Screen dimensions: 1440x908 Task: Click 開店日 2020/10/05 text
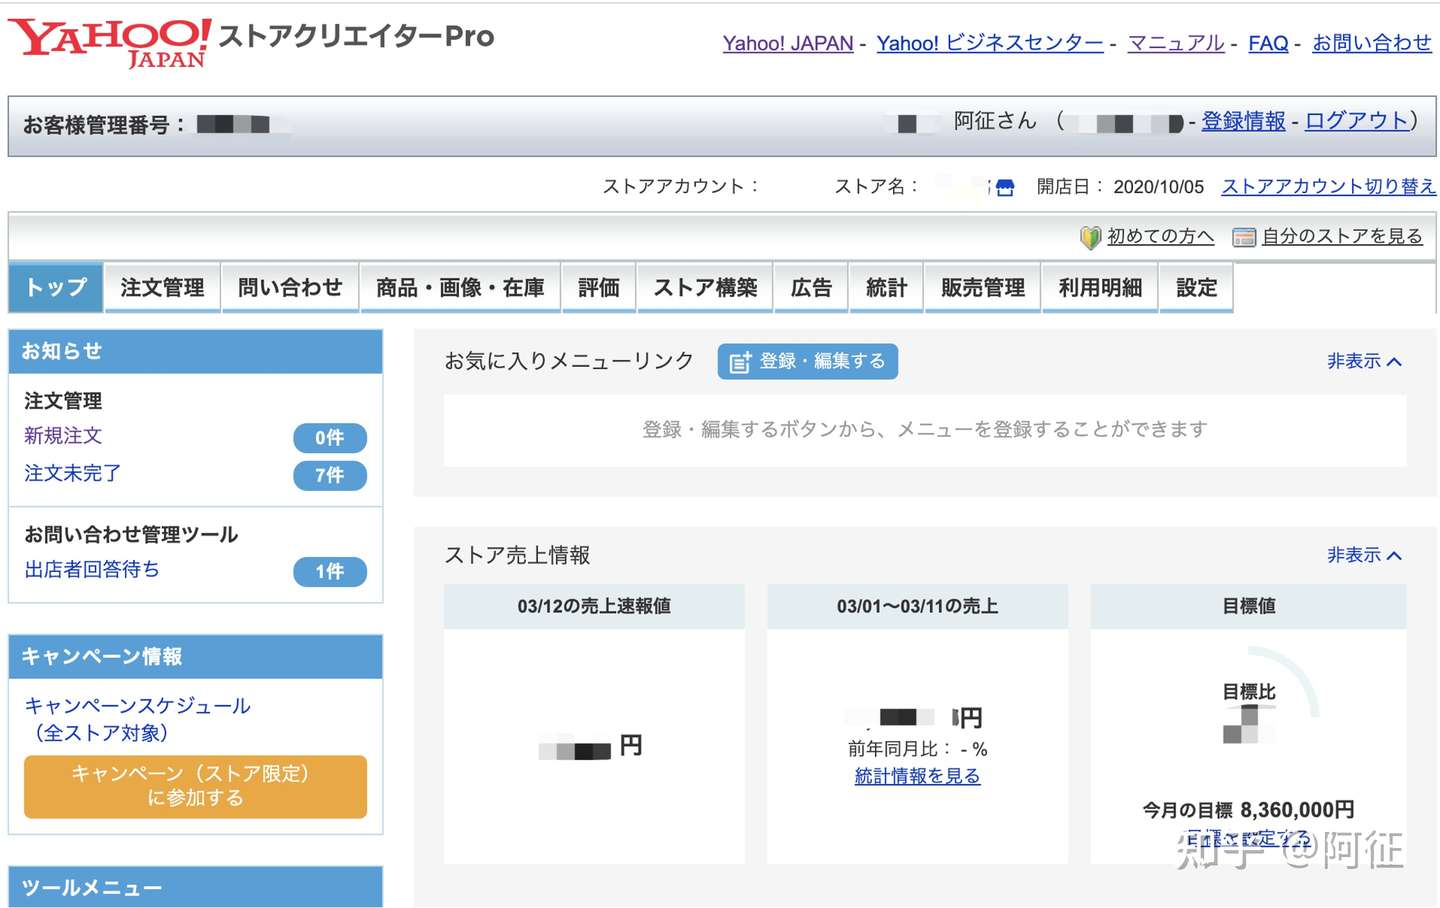1120,187
